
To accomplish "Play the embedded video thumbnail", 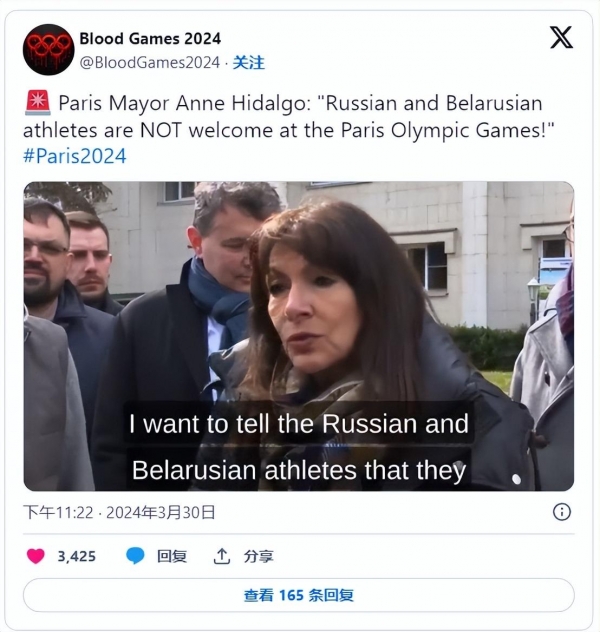I will tap(299, 336).
